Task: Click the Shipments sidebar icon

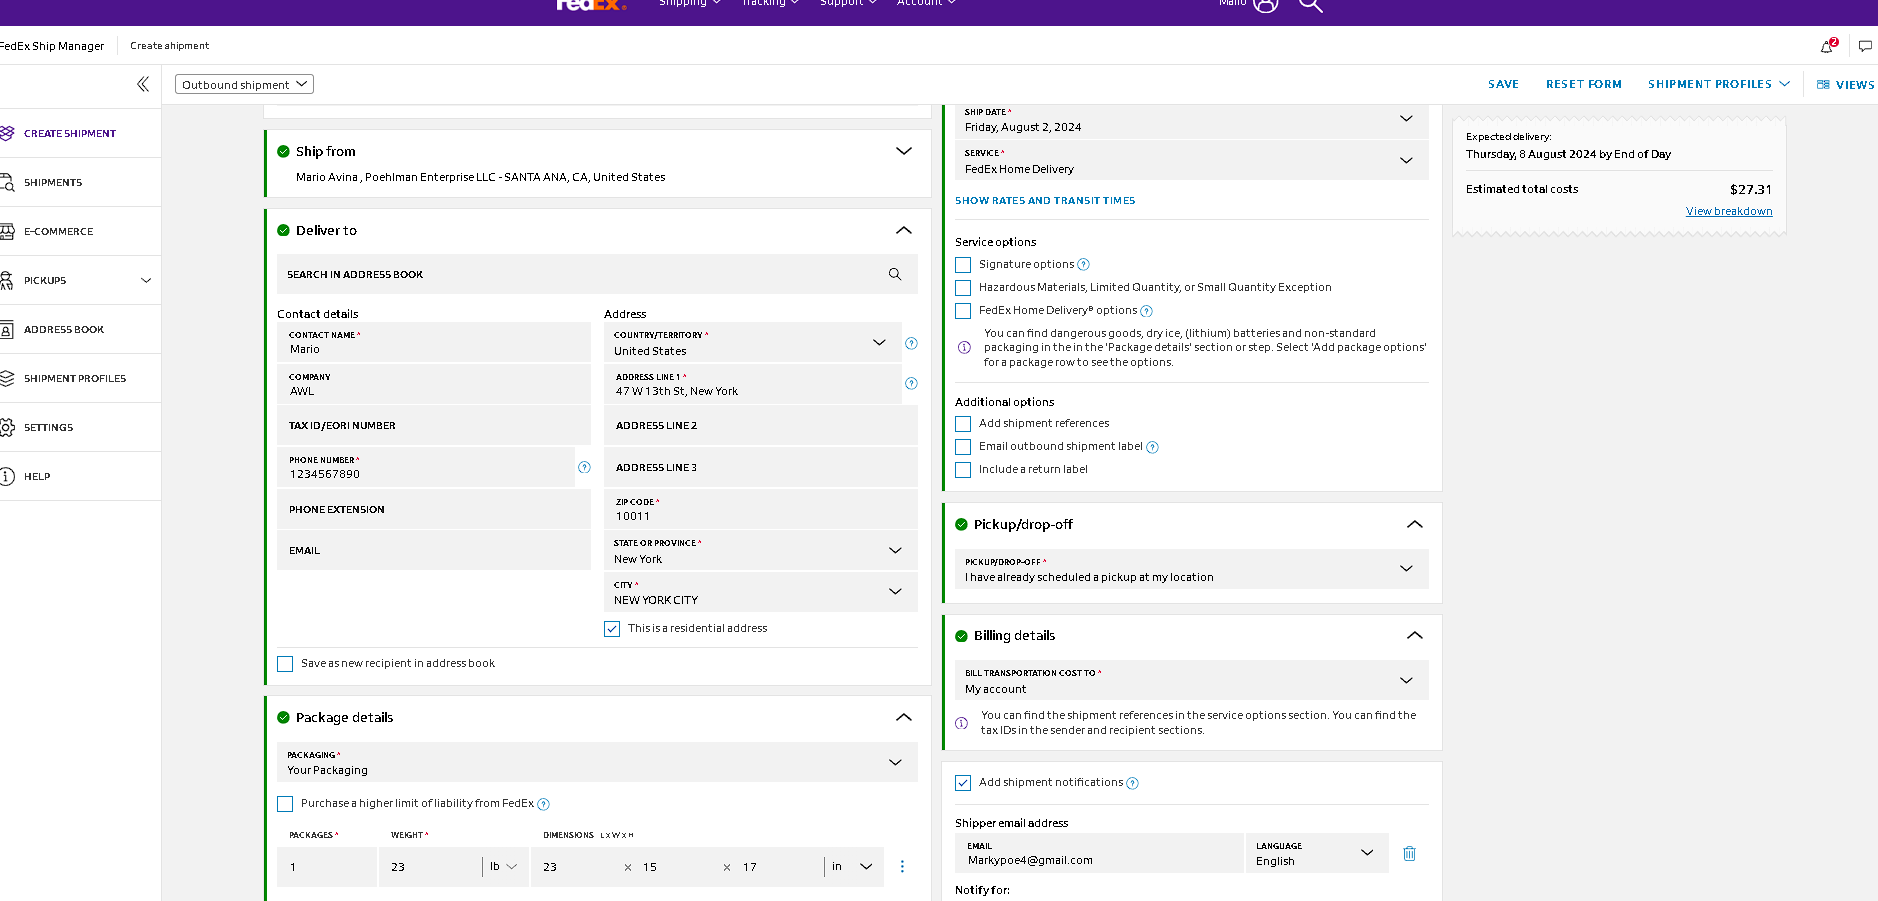Action: (6, 182)
